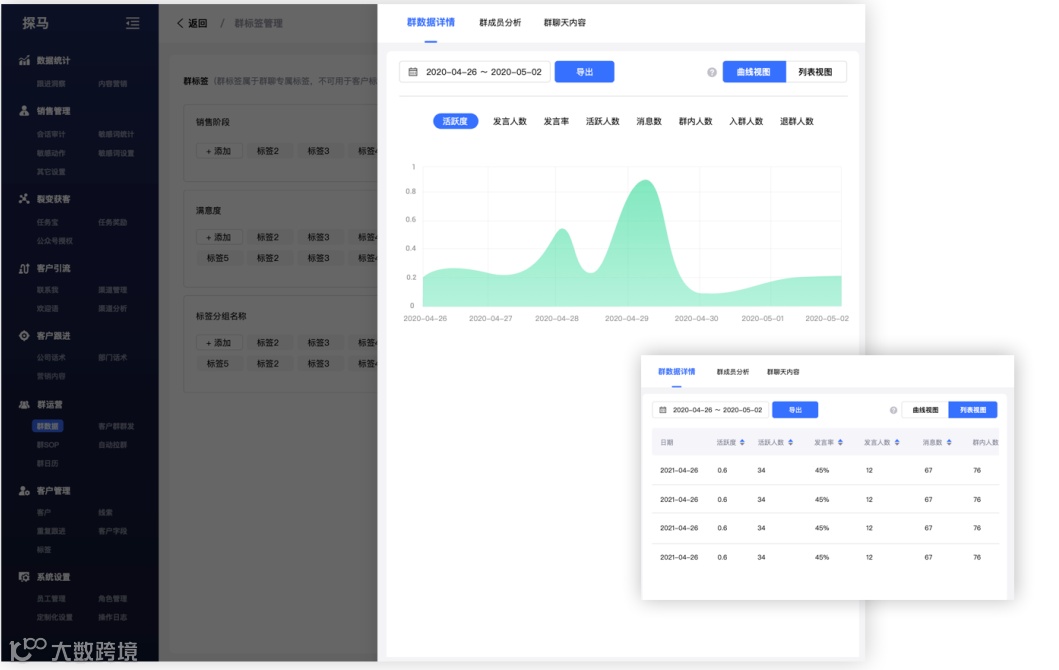Image resolution: width=1059 pixels, height=670 pixels.
Task: Select 列表视图 toggle in the small list panel
Action: point(973,410)
